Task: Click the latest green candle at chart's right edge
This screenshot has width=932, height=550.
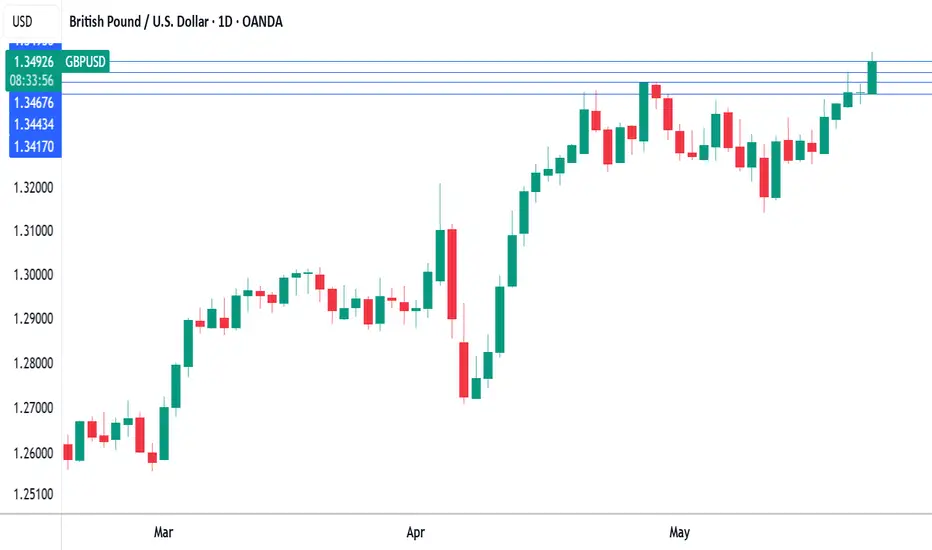Action: tap(872, 77)
